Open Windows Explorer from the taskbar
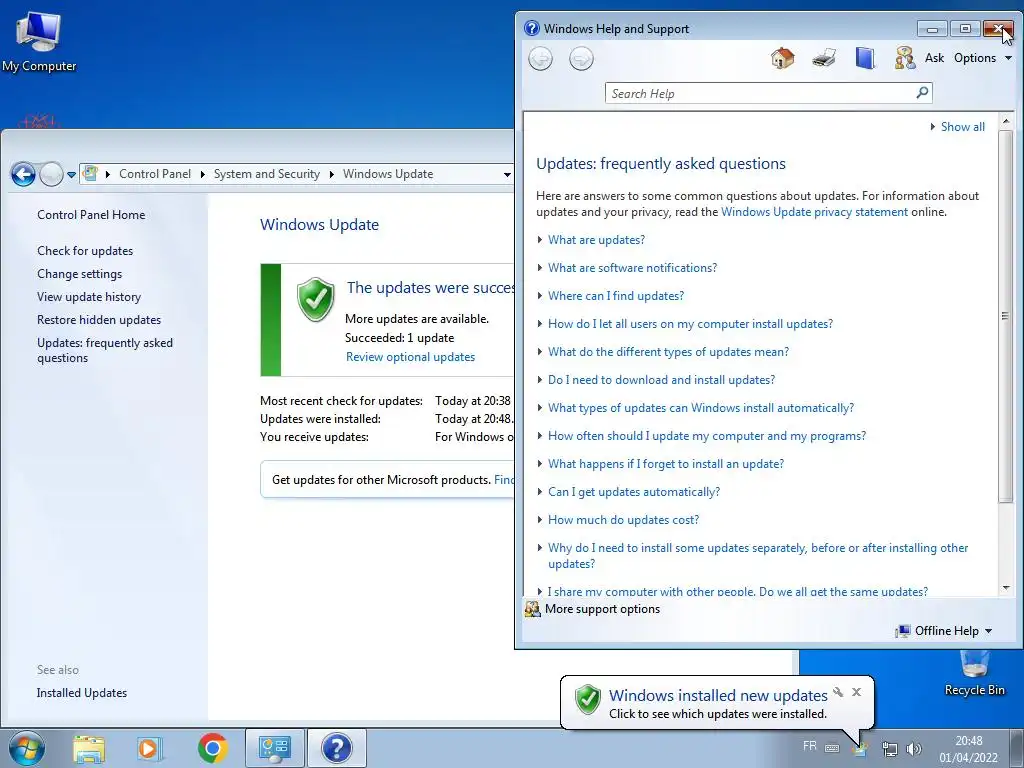This screenshot has width=1024, height=768. (89, 748)
